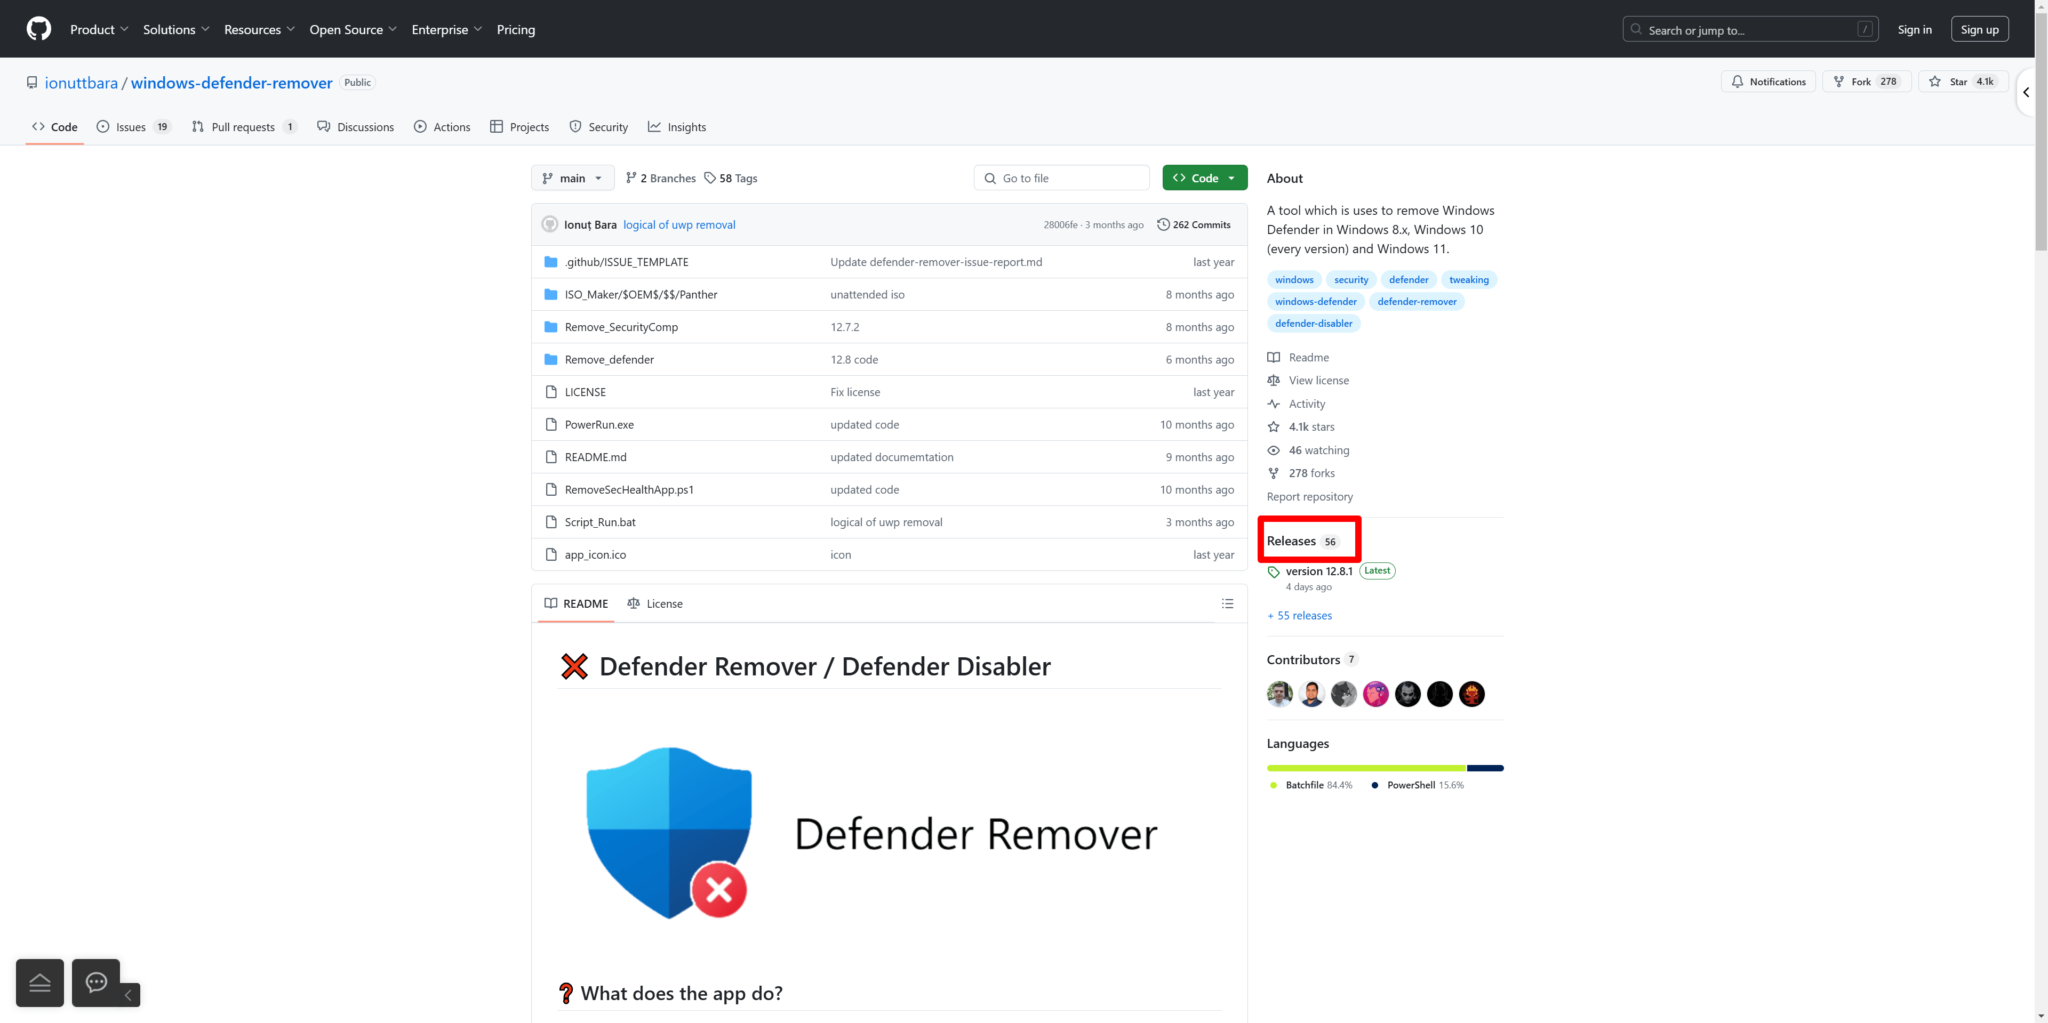Open the main branch selector
Image resolution: width=2048 pixels, height=1023 pixels.
[x=571, y=177]
